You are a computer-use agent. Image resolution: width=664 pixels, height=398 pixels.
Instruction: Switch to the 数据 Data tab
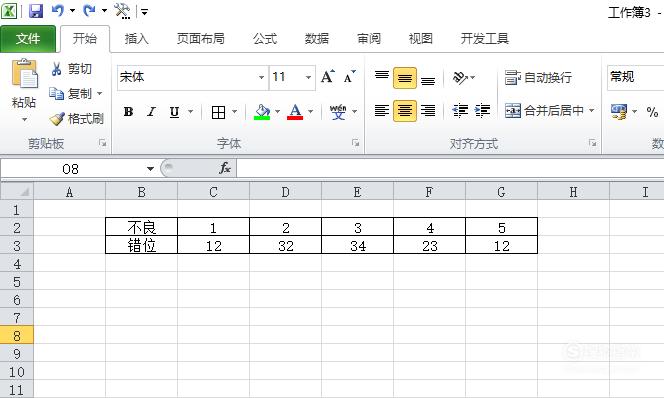317,39
